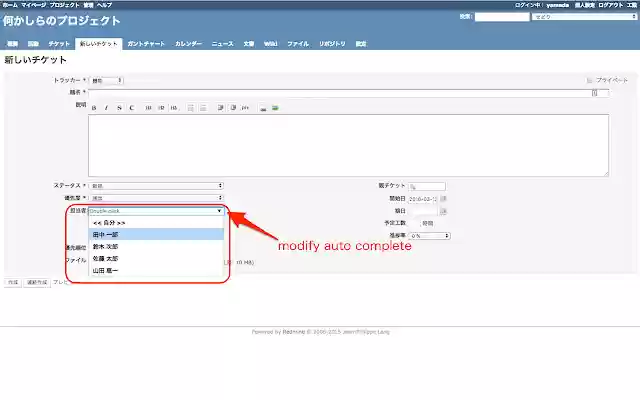The image size is (640, 400).
Task: Insert image icon in description toolbar
Action: 276,108
